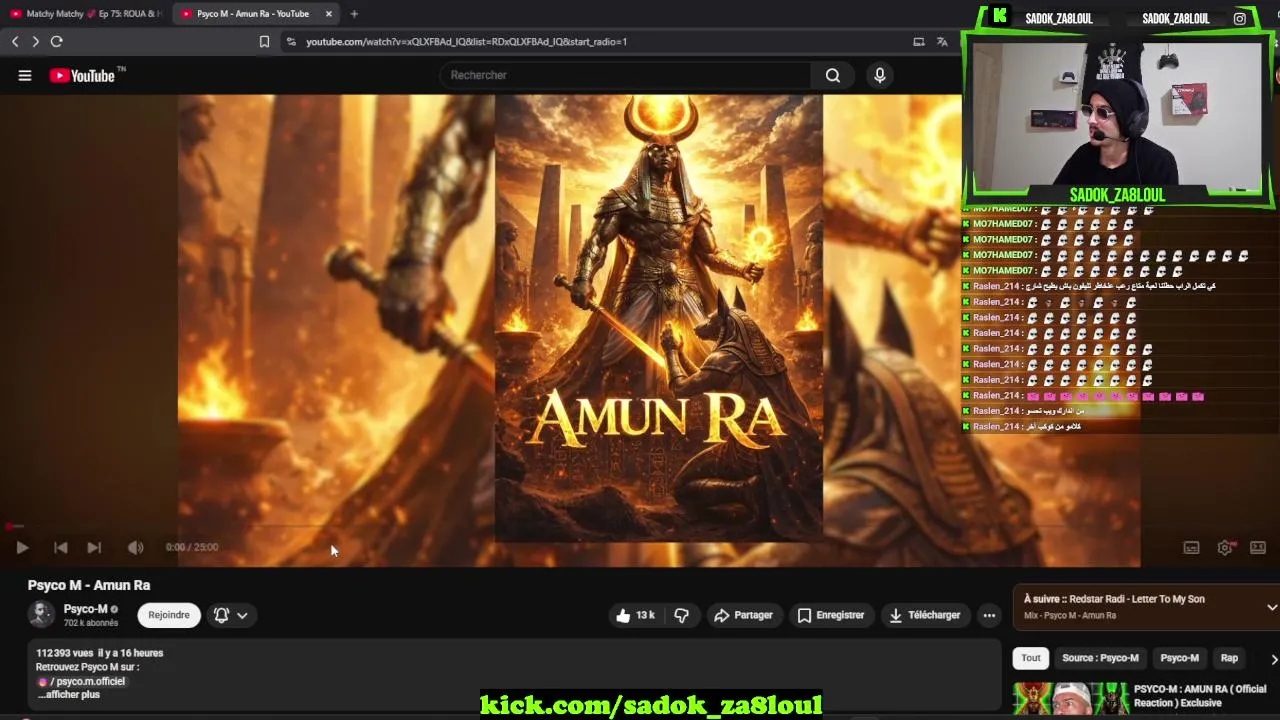Click the translate page icon in the address bar

click(x=942, y=42)
